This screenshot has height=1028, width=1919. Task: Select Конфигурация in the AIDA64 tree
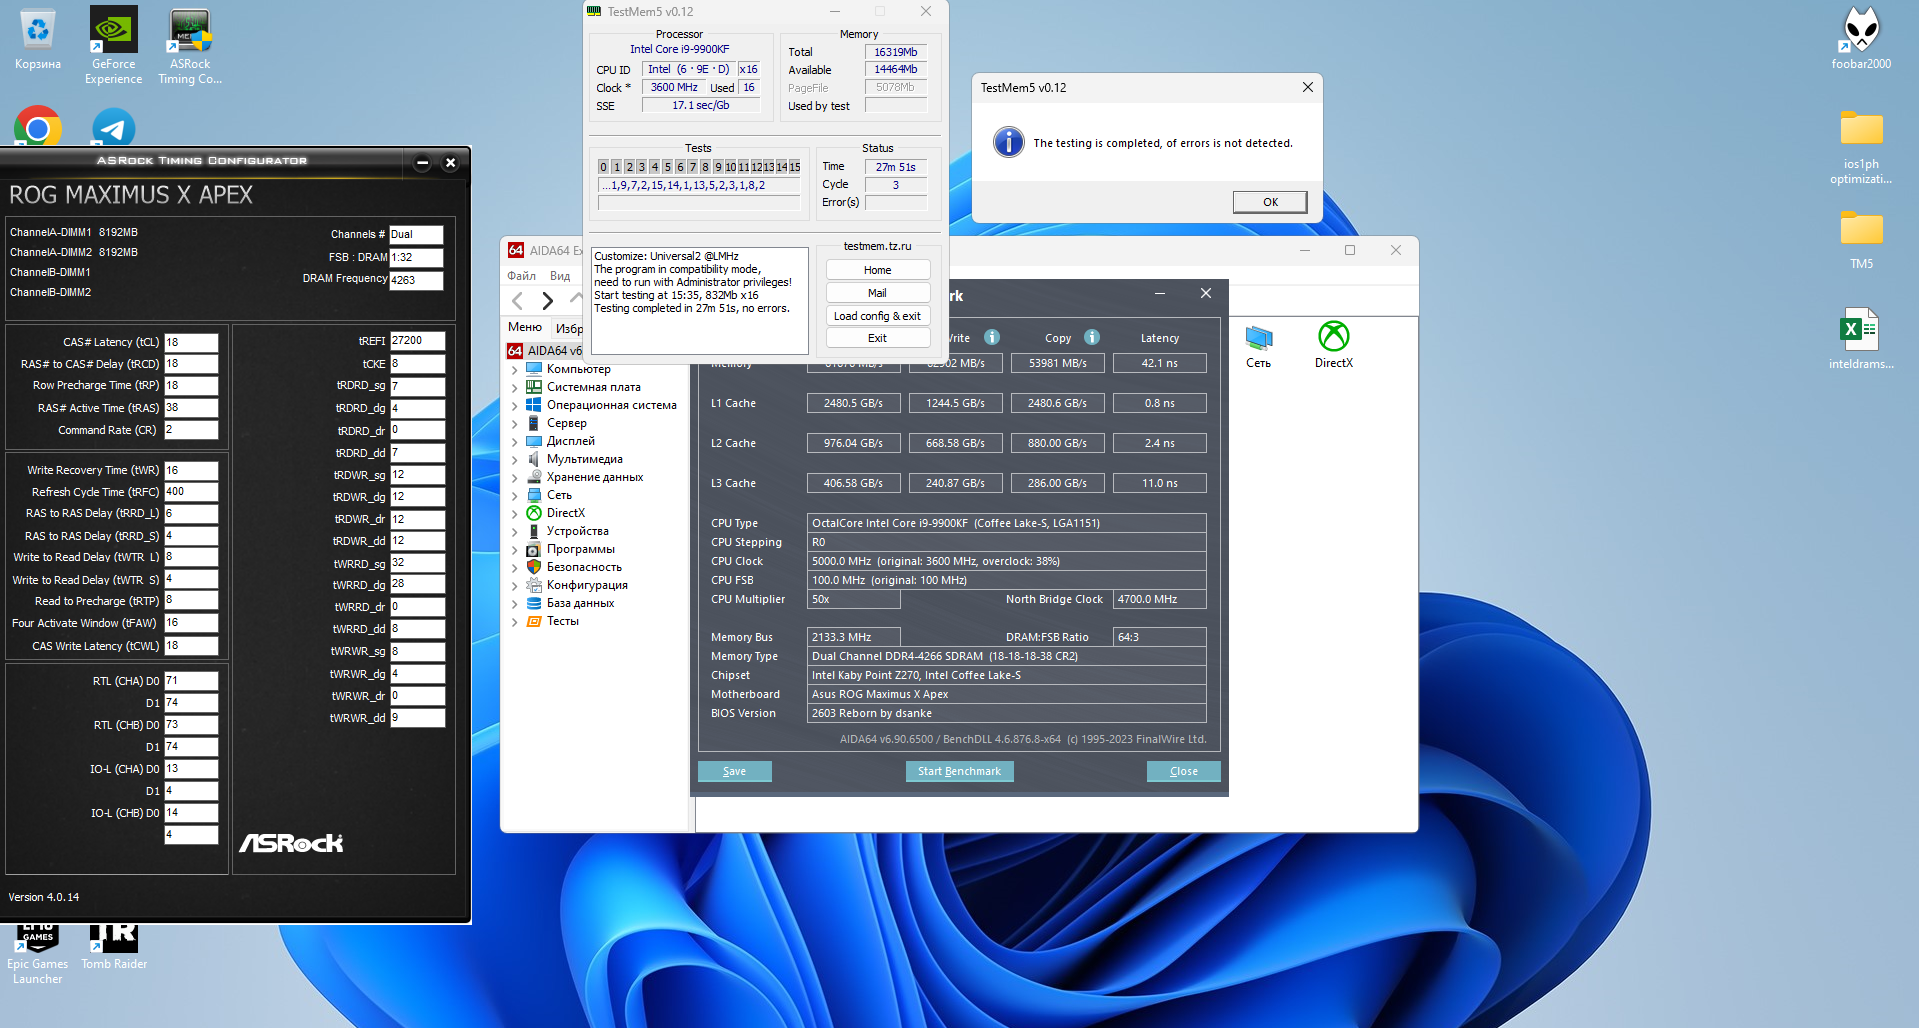(x=587, y=585)
